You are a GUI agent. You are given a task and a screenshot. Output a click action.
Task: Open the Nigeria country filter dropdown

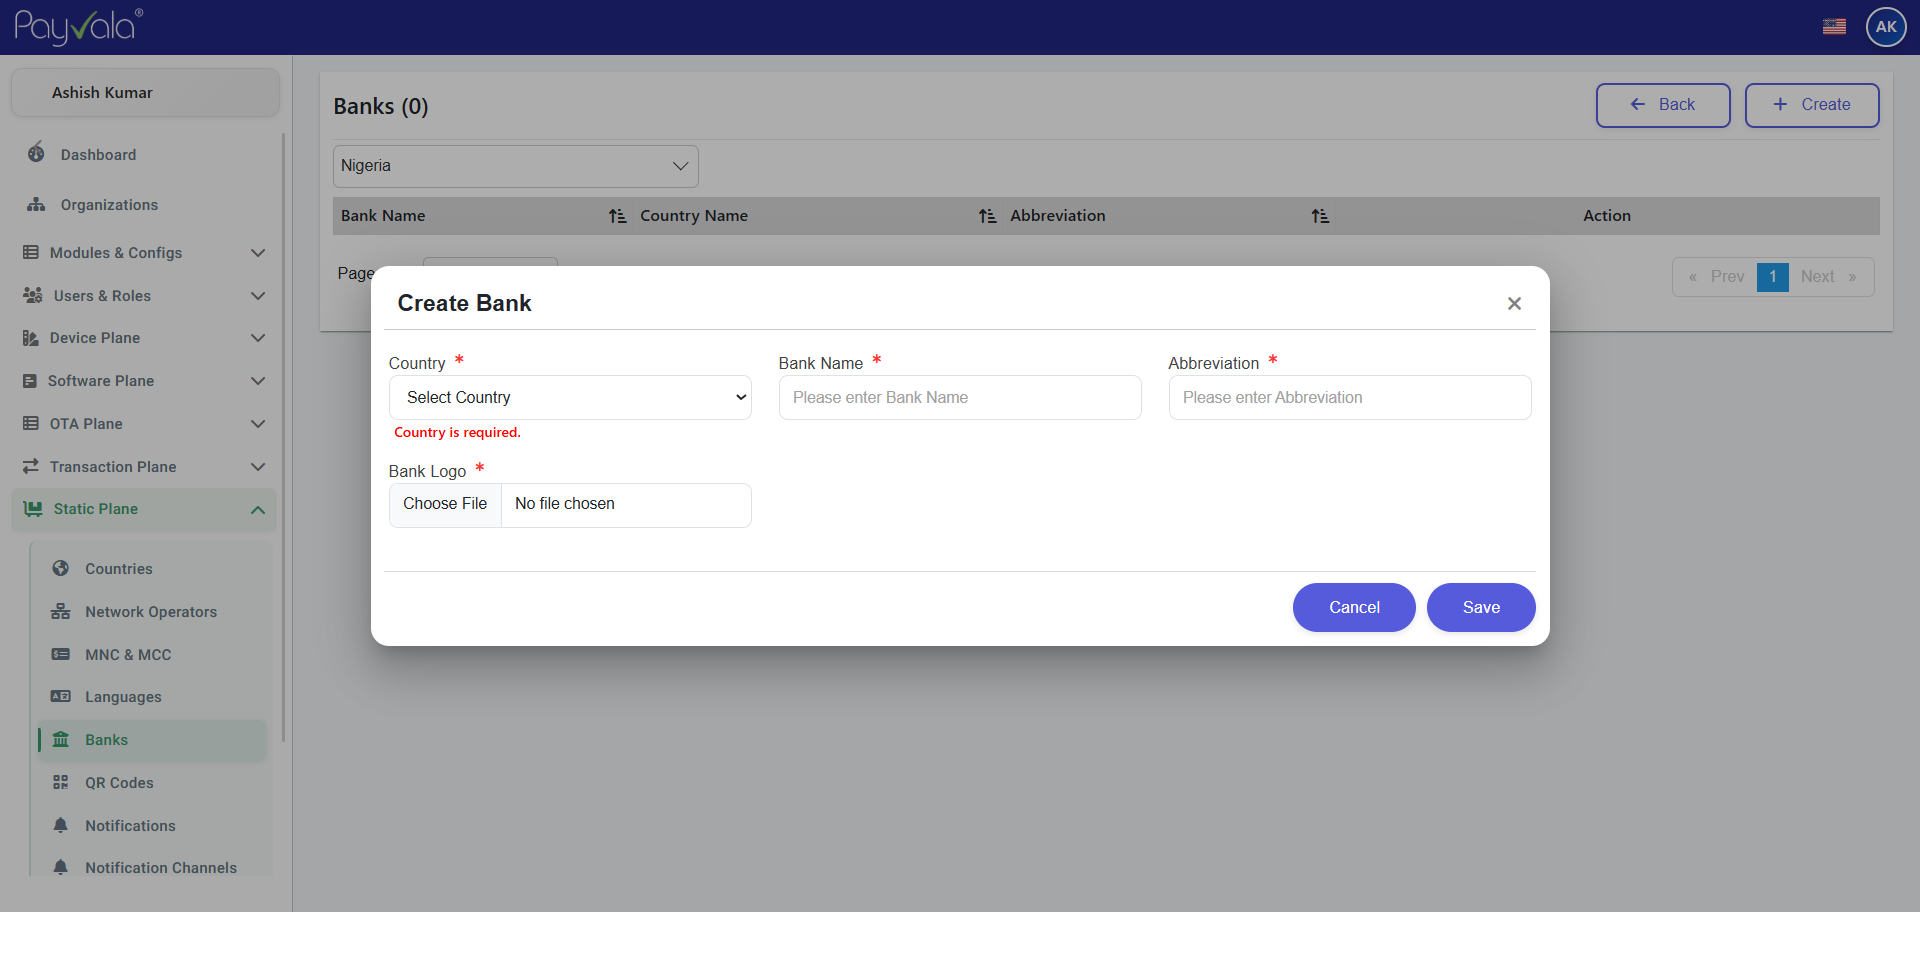tap(516, 166)
